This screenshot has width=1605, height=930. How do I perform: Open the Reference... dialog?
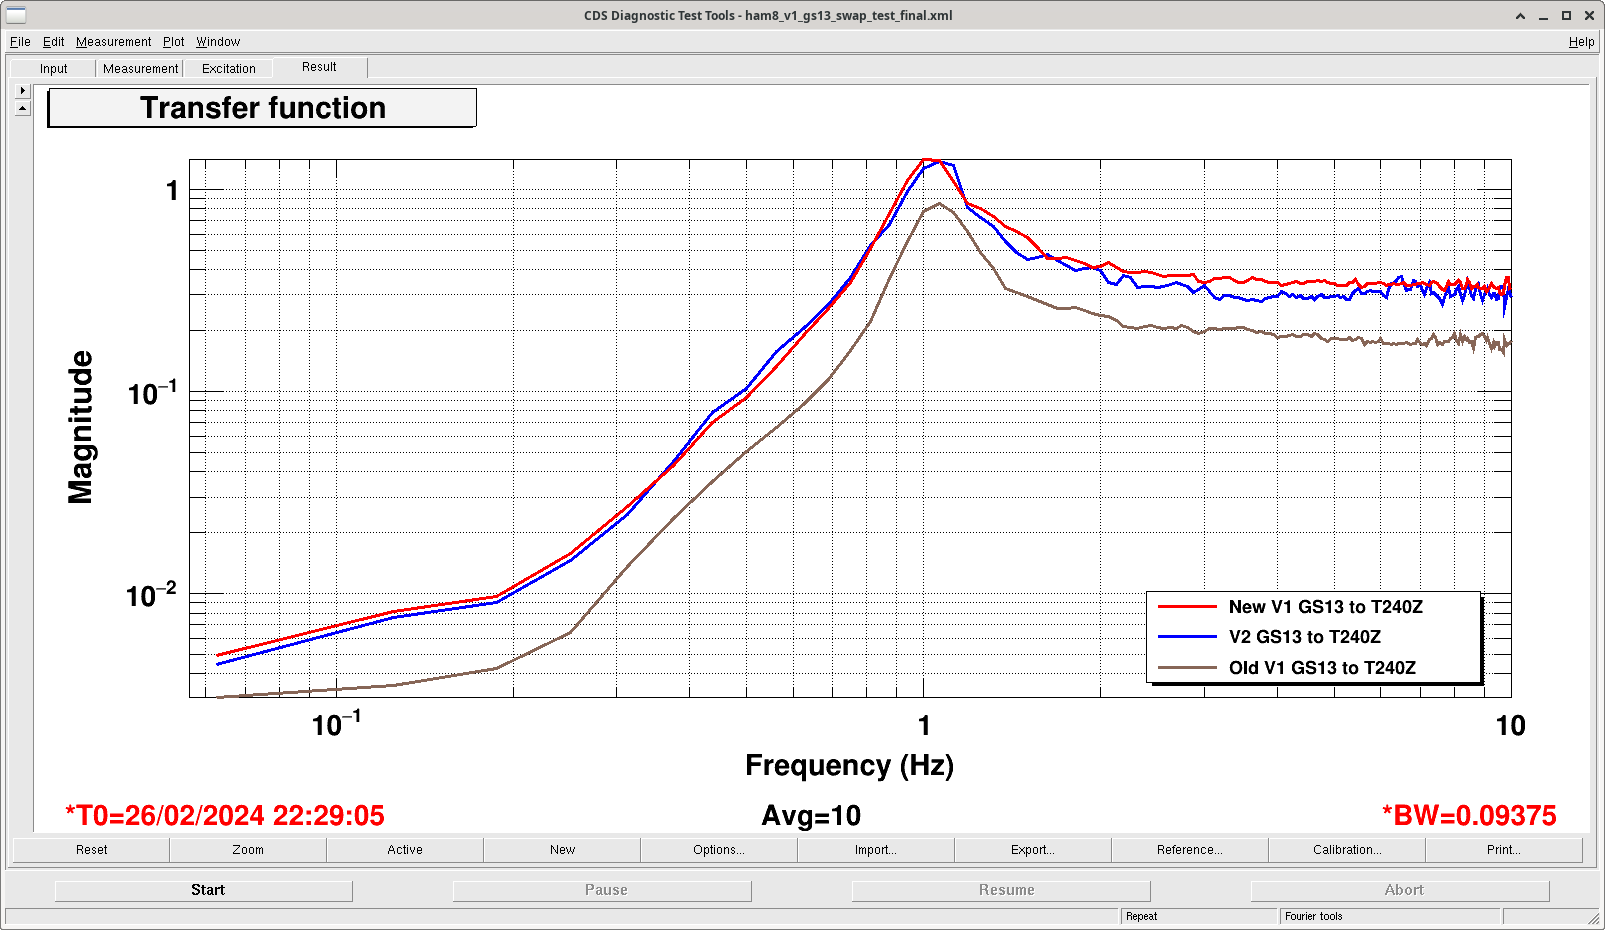[1190, 850]
